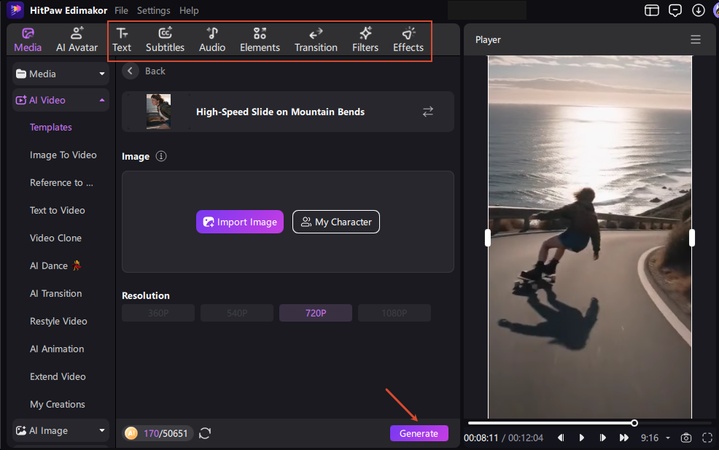719x450 pixels.
Task: Click the Back arrow button
Action: (130, 71)
